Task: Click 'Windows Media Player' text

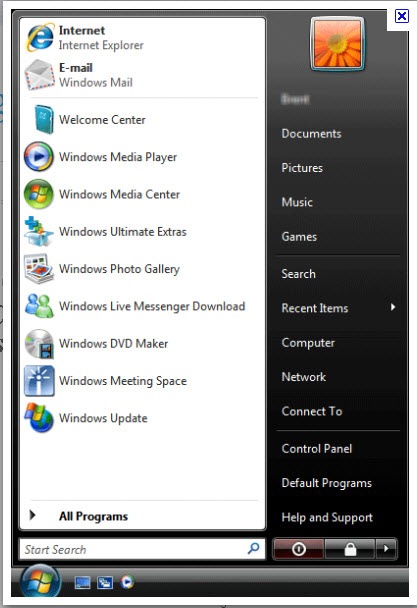Action: (118, 157)
